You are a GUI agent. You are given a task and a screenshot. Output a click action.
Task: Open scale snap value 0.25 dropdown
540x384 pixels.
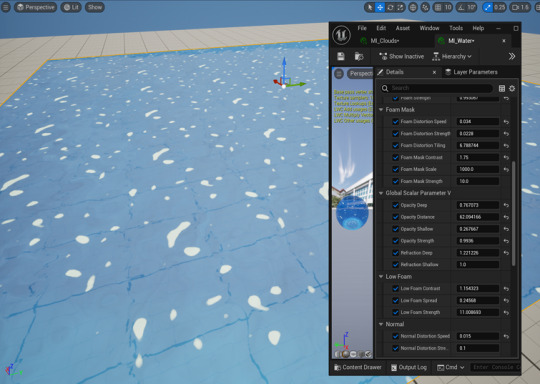pyautogui.click(x=499, y=7)
